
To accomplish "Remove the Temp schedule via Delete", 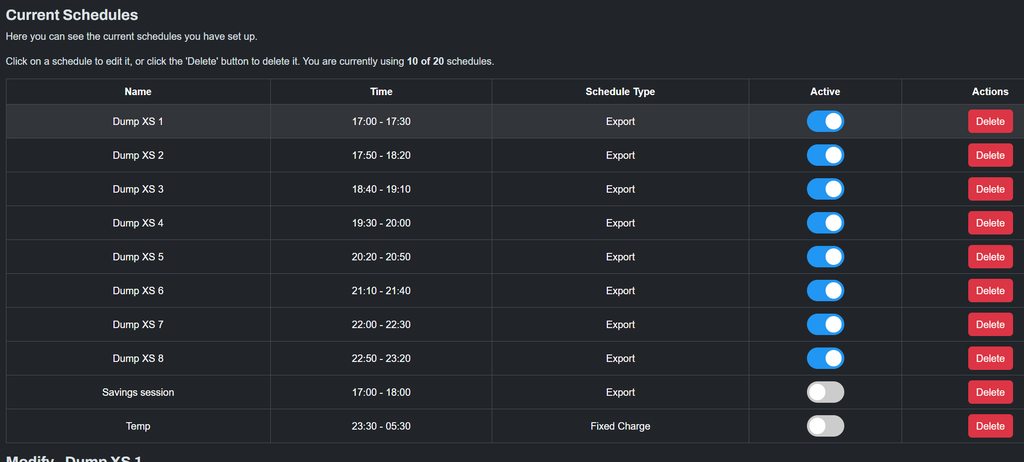I will 989,426.
